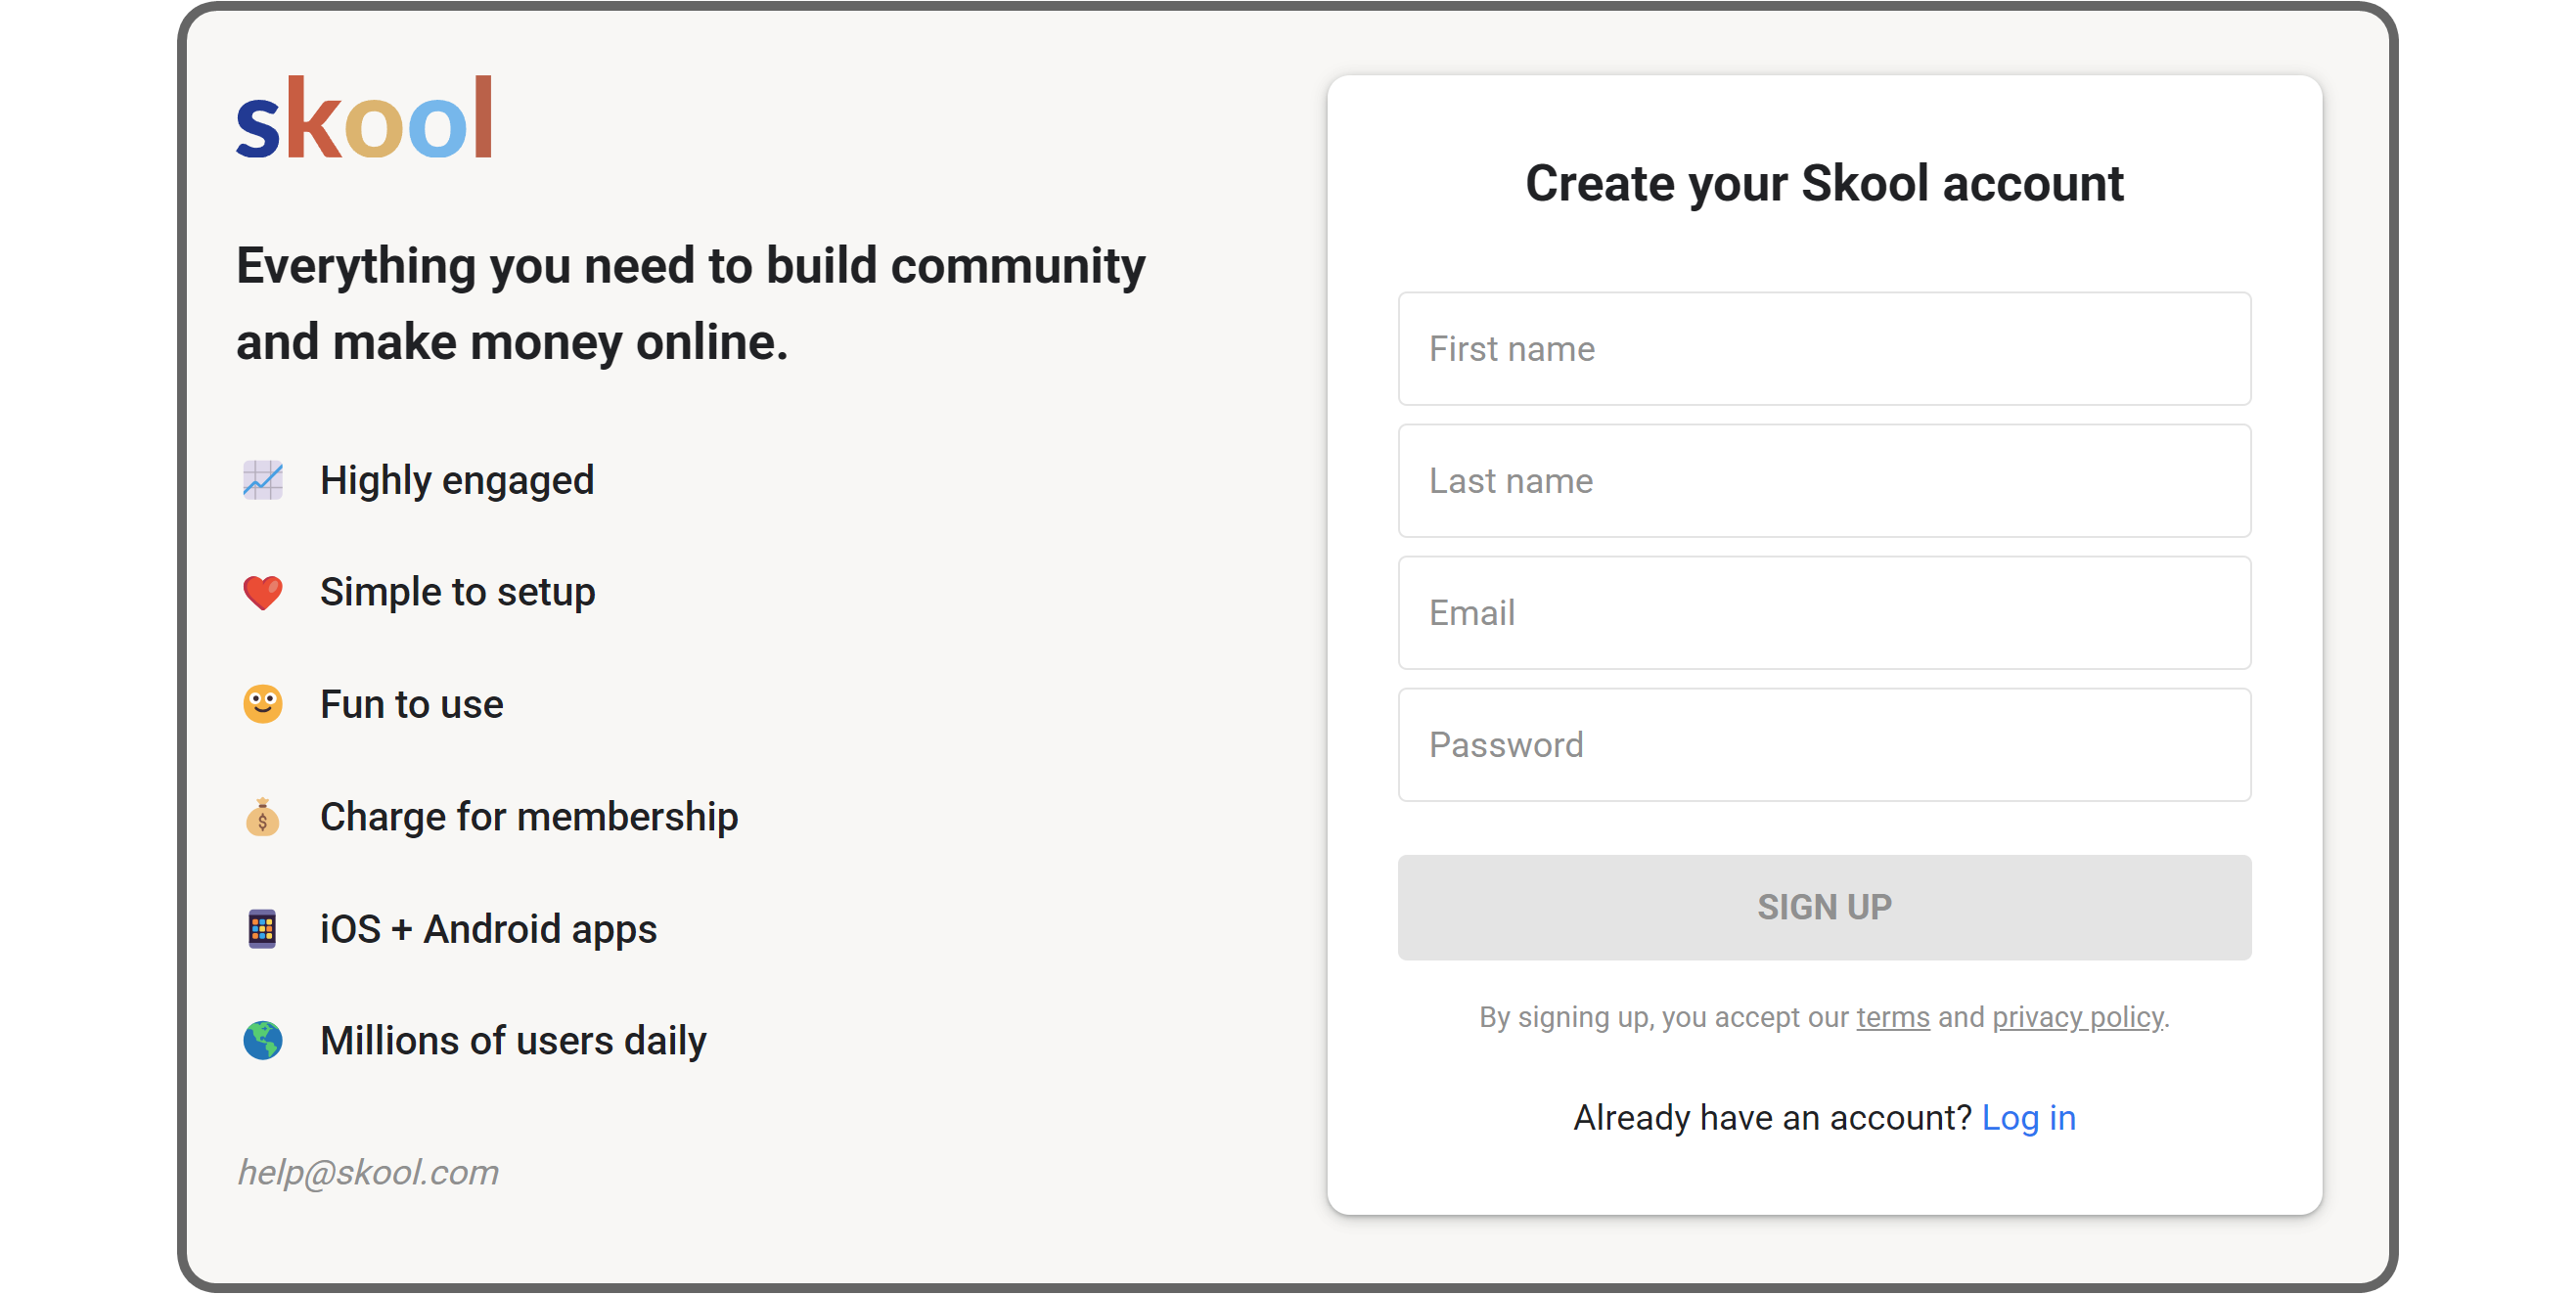Click the Skool logo
Image resolution: width=2576 pixels, height=1294 pixels.
[364, 119]
